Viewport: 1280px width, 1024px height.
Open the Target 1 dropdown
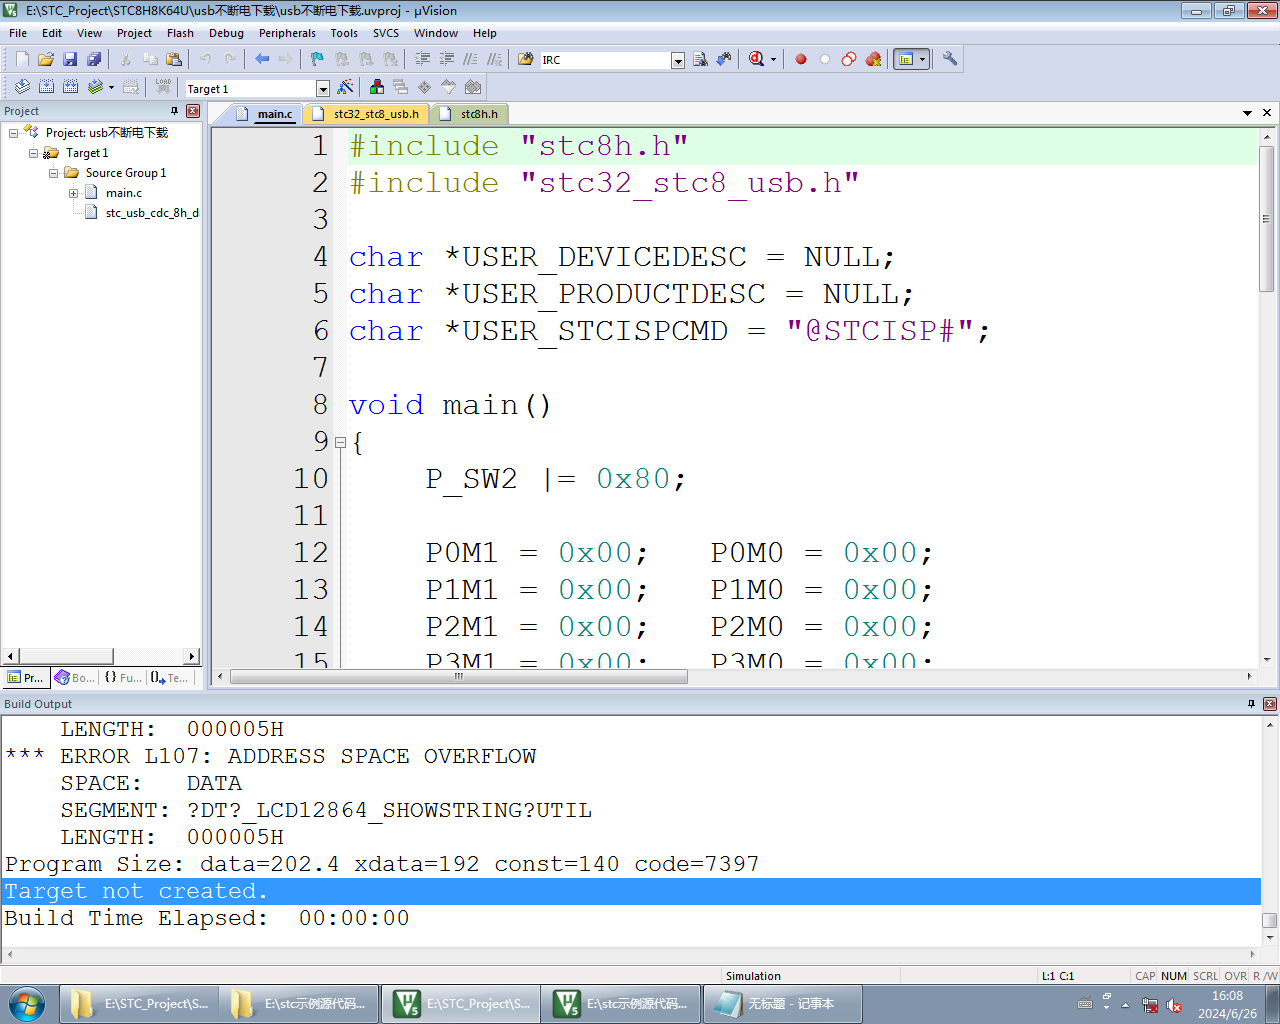322,89
